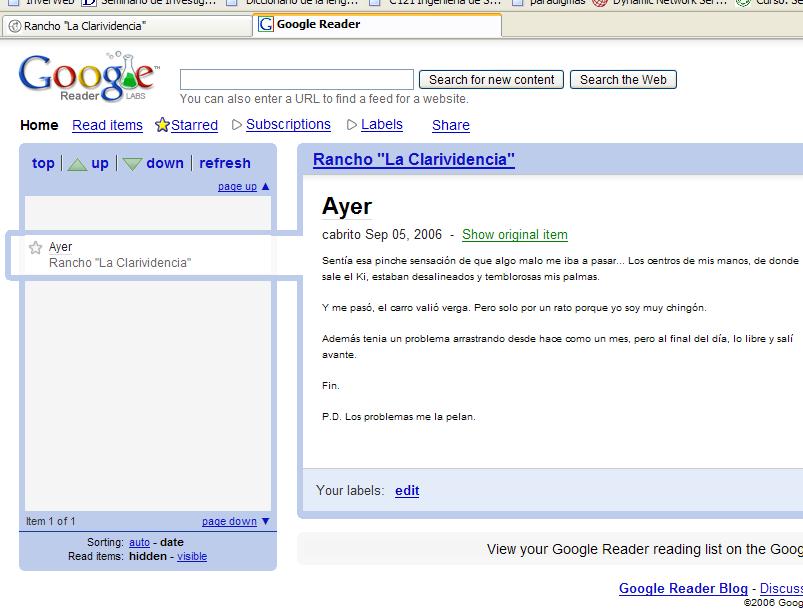Click the page down link
This screenshot has height=613, width=803.
(x=229, y=521)
